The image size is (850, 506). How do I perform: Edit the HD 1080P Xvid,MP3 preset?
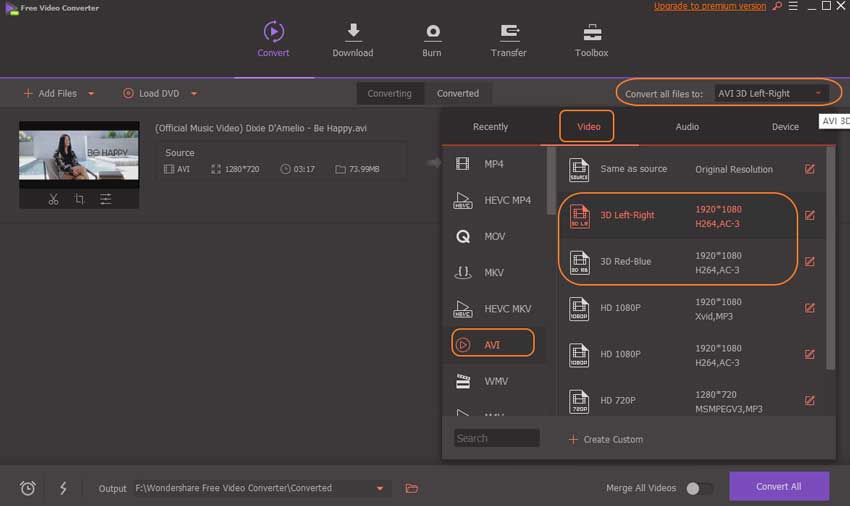809,308
